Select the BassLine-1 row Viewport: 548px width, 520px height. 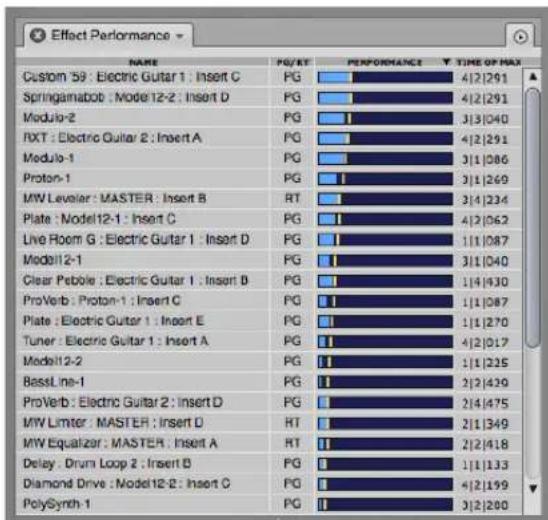click(269, 382)
